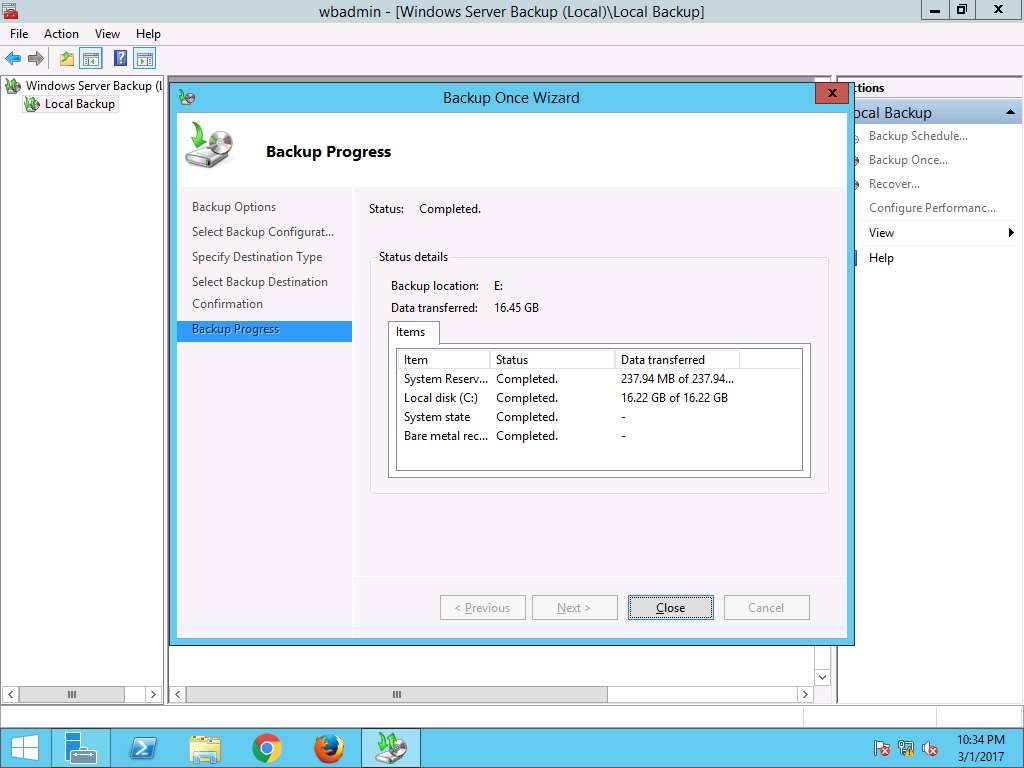The image size is (1024, 768).
Task: Open the View menu in the menu bar
Action: pyautogui.click(x=107, y=34)
